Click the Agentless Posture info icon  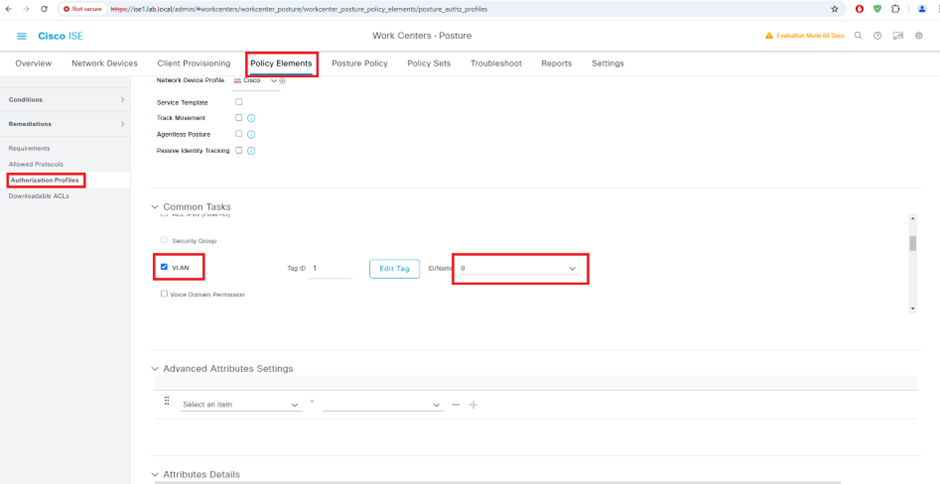(x=251, y=134)
